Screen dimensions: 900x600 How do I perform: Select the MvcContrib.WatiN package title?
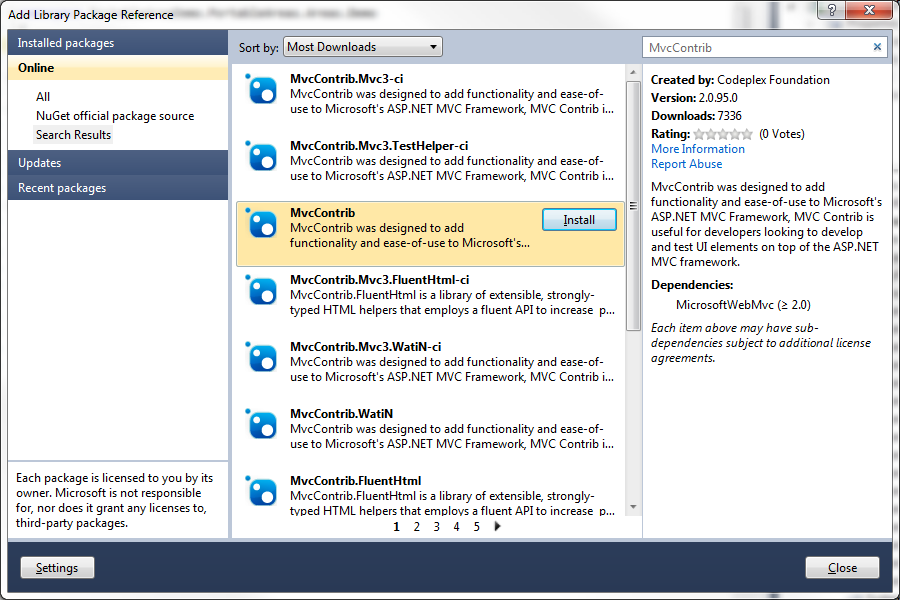tap(342, 414)
